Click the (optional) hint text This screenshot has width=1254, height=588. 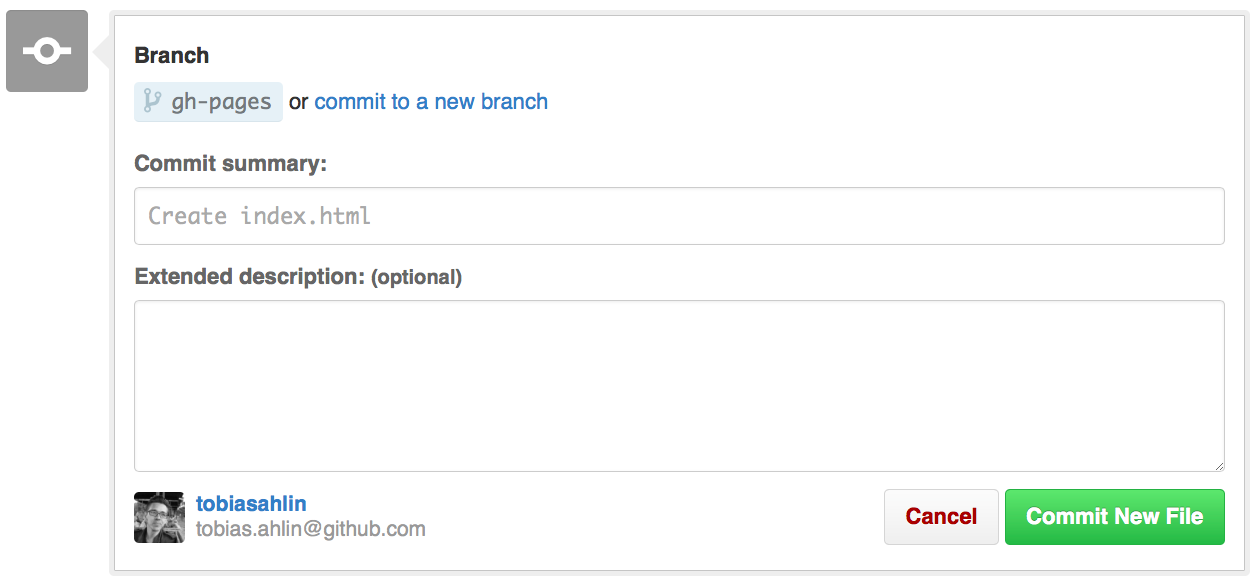pos(417,278)
